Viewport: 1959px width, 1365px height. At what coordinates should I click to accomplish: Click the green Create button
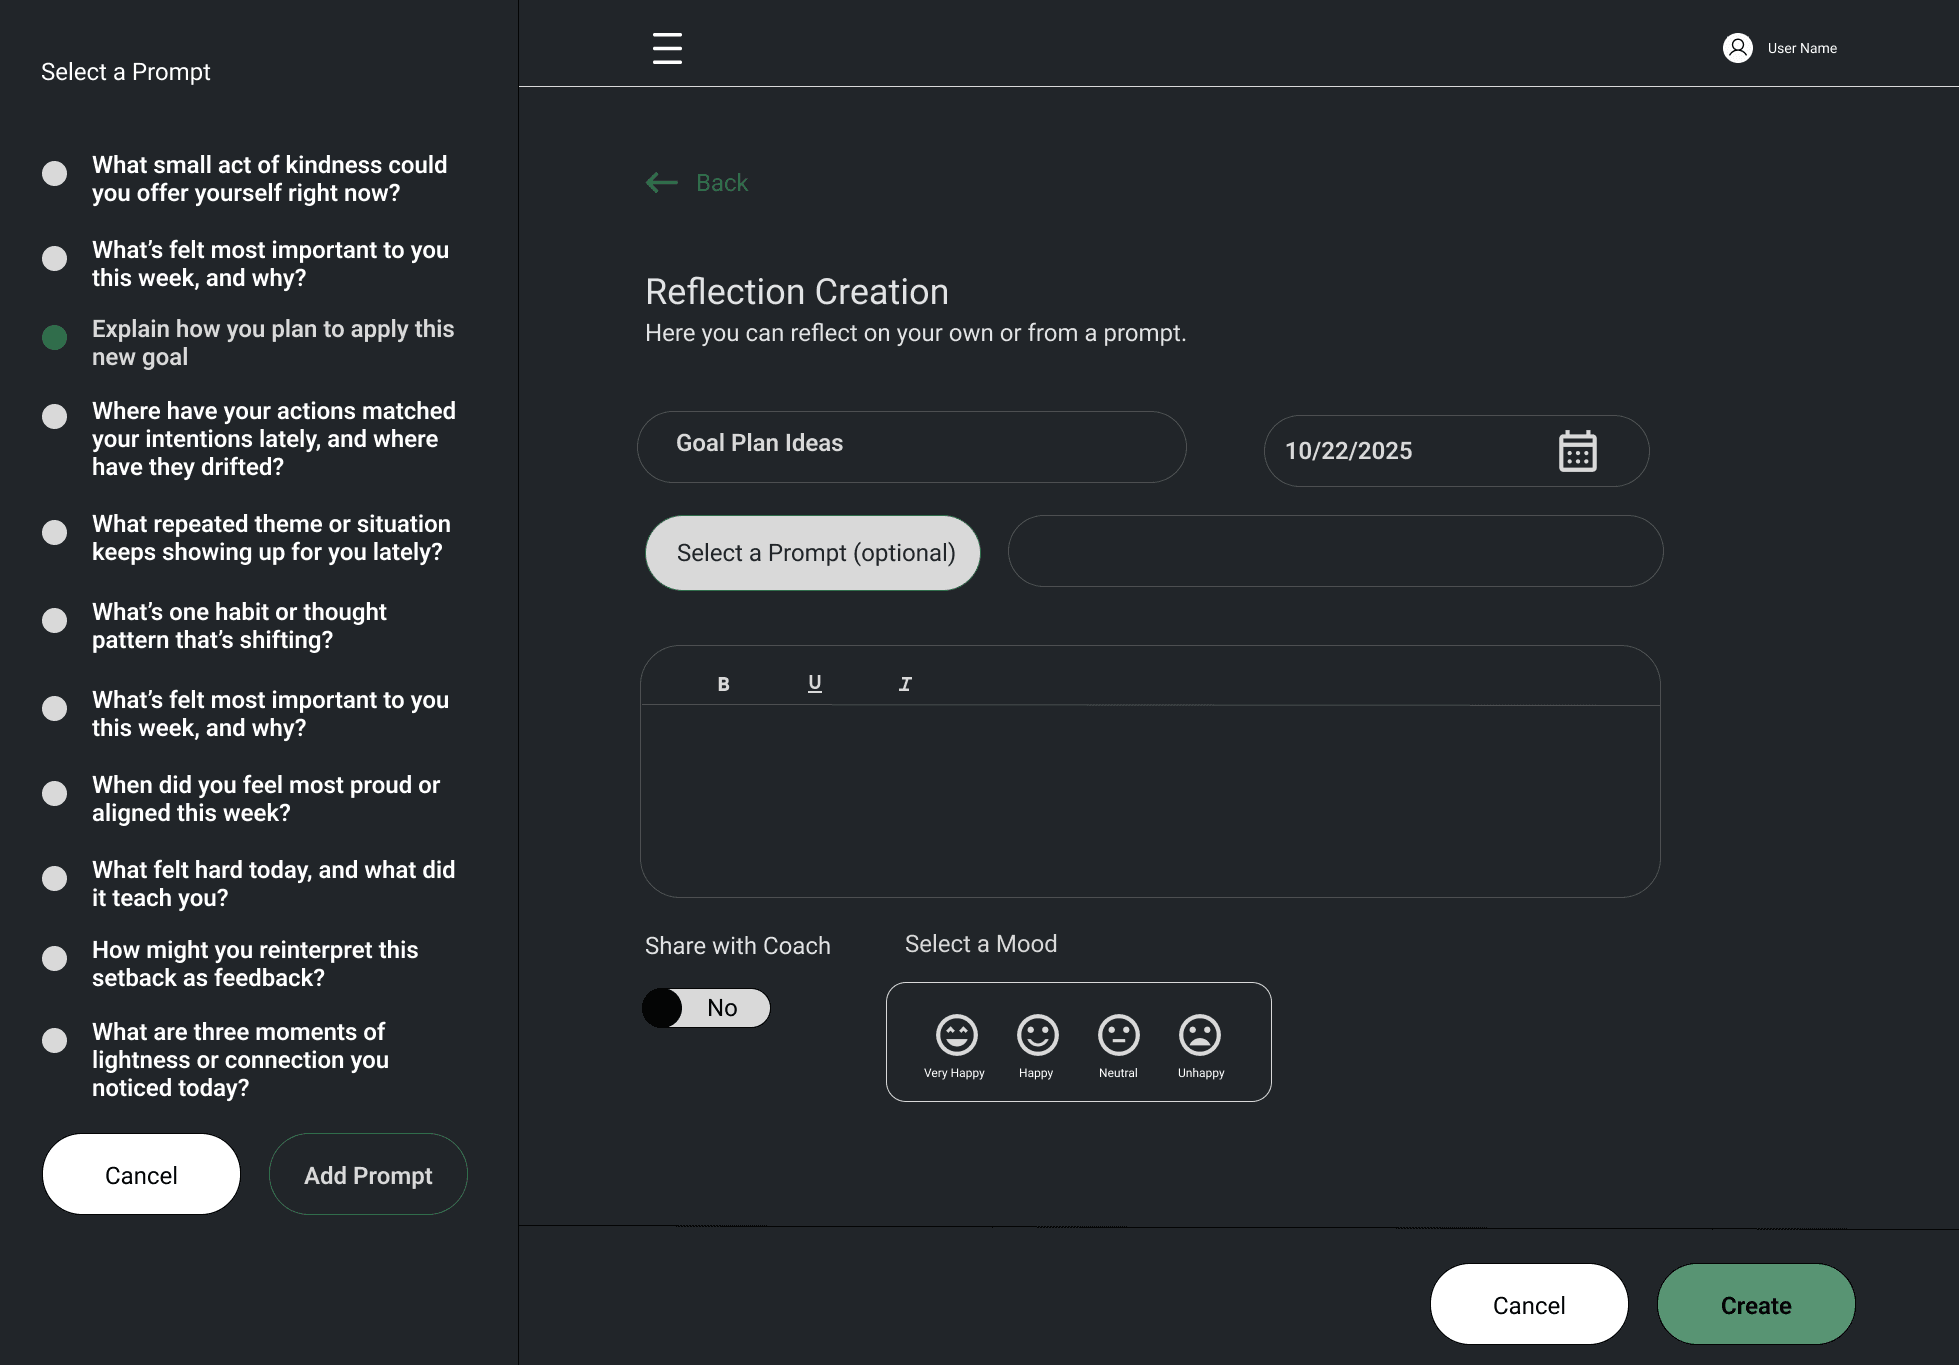(x=1755, y=1305)
